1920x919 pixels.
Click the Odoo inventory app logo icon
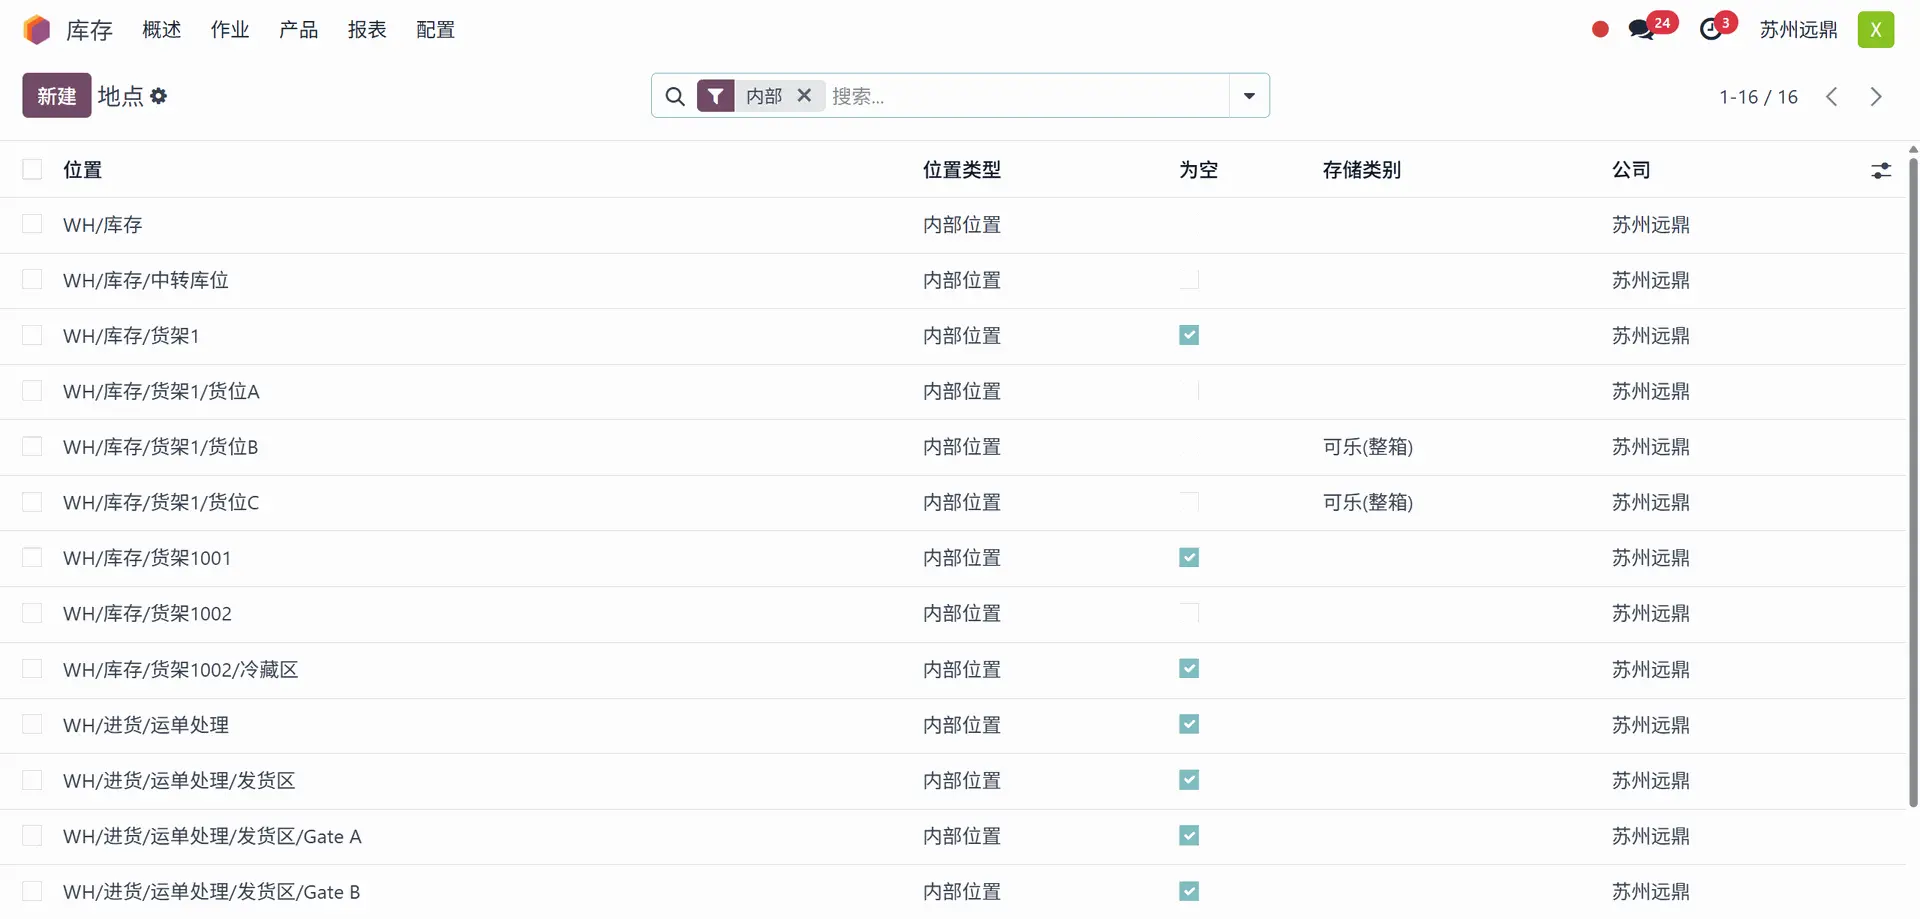[37, 30]
